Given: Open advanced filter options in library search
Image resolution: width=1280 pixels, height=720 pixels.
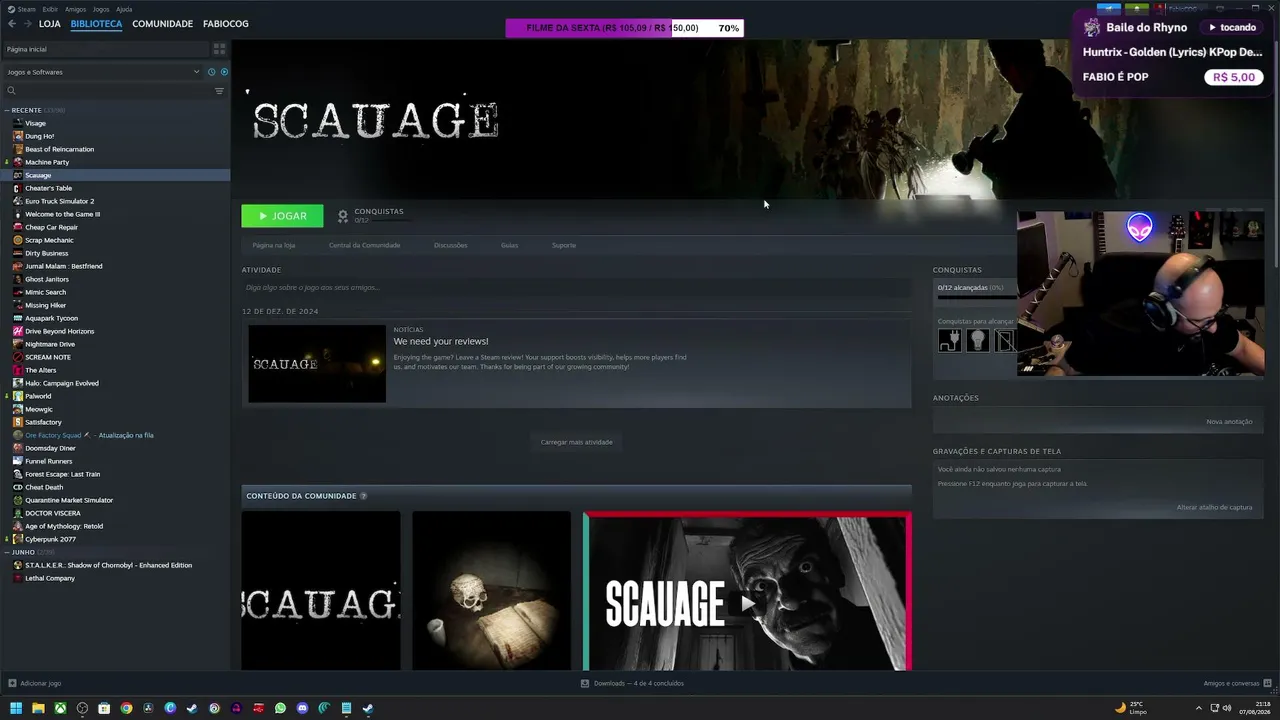Looking at the screenshot, I should 219,91.
